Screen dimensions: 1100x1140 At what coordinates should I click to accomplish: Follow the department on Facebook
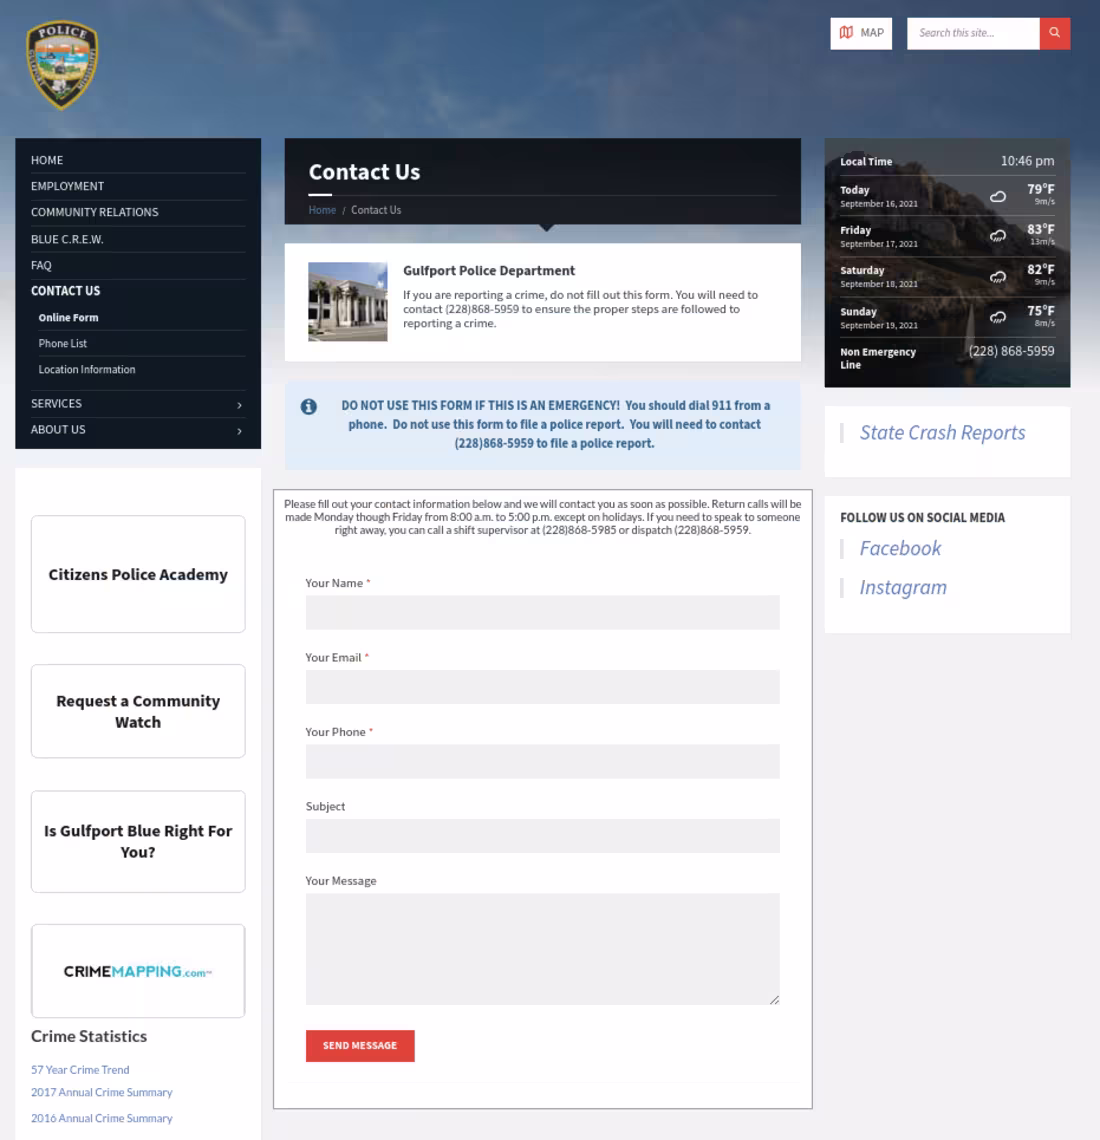(899, 548)
